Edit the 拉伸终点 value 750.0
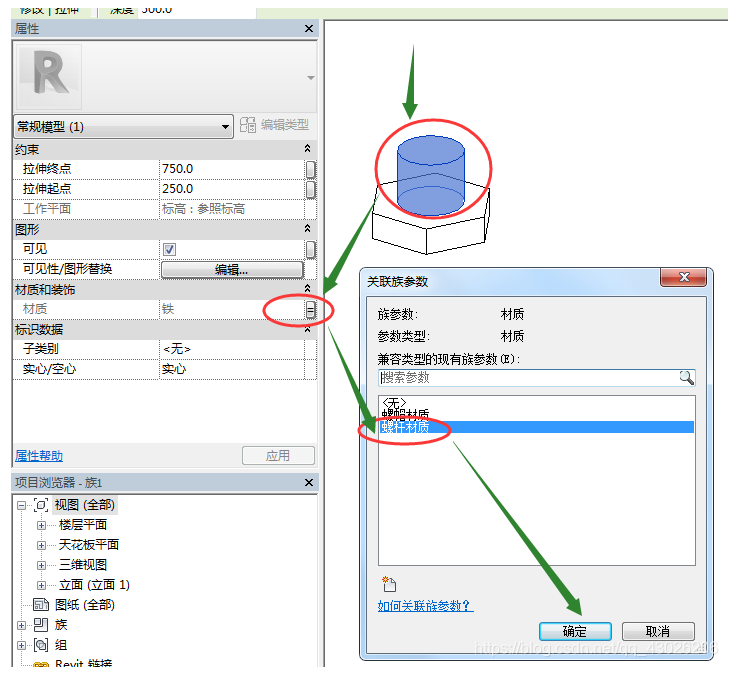This screenshot has width=737, height=677. point(232,169)
